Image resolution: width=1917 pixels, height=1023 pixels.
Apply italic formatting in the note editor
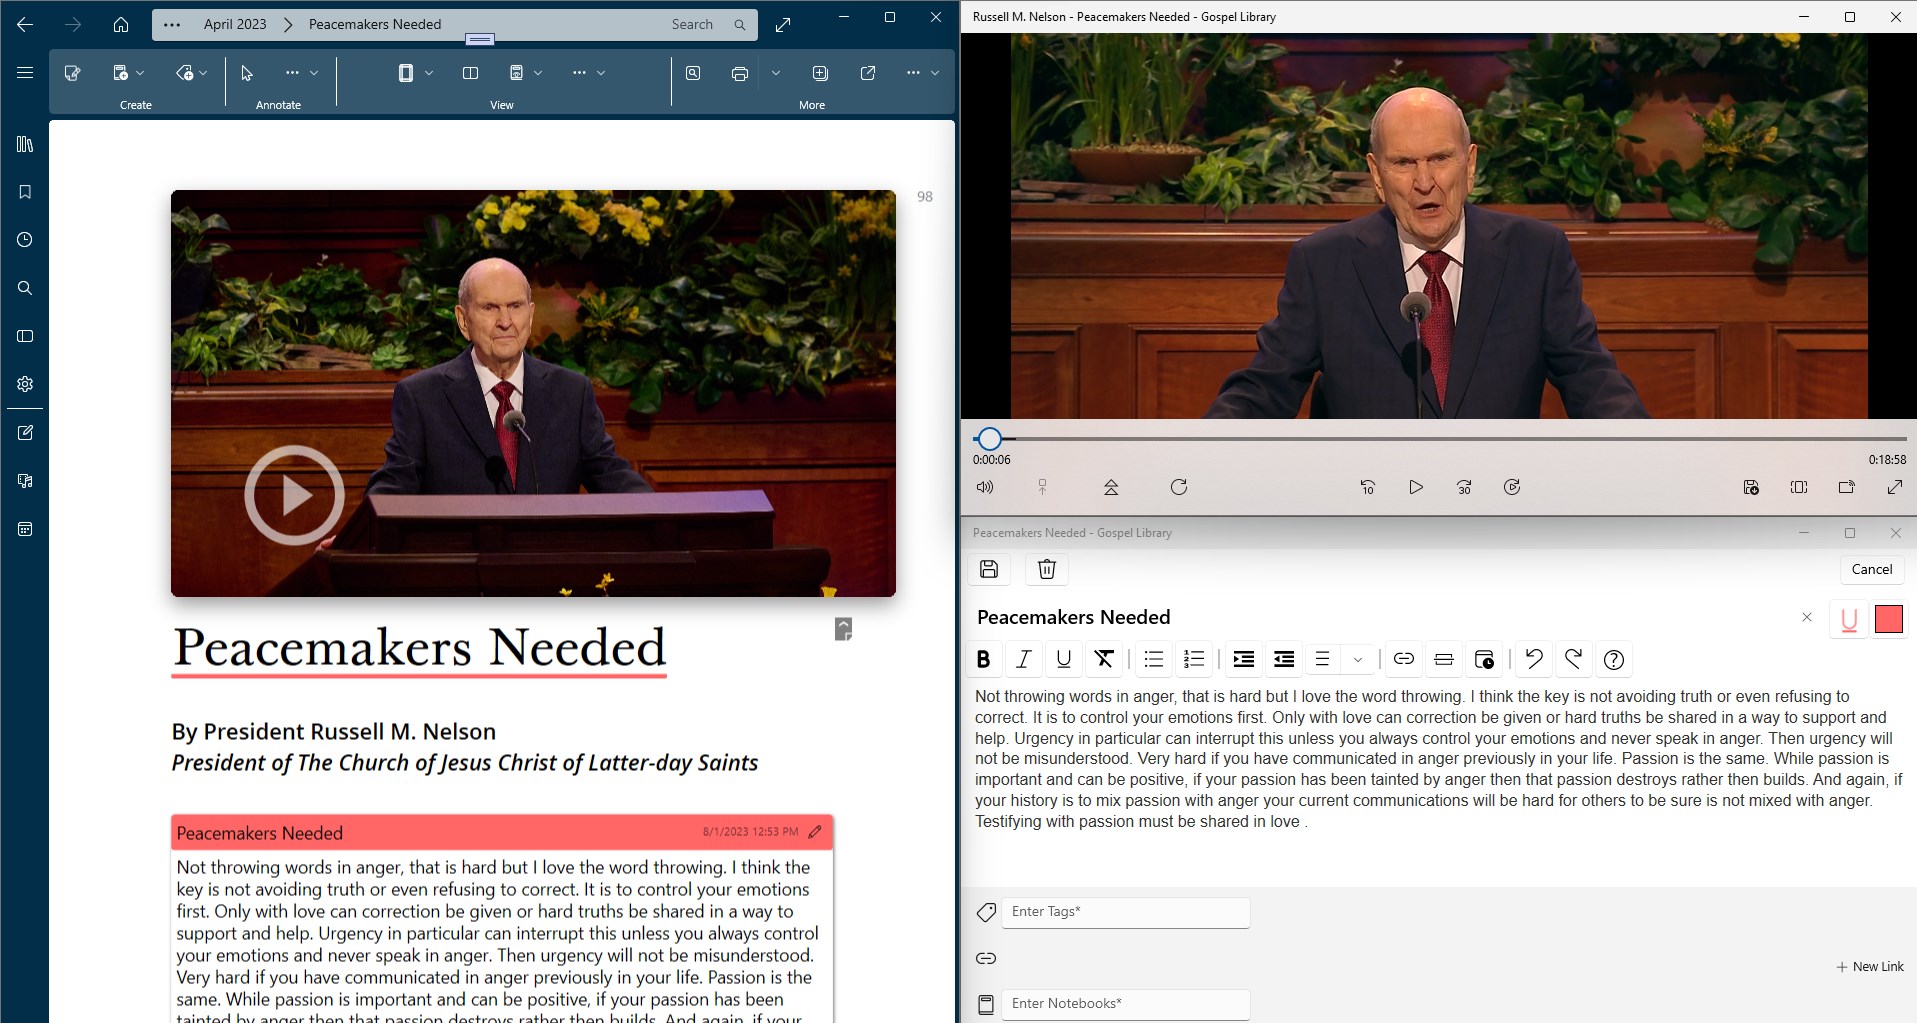click(1023, 659)
